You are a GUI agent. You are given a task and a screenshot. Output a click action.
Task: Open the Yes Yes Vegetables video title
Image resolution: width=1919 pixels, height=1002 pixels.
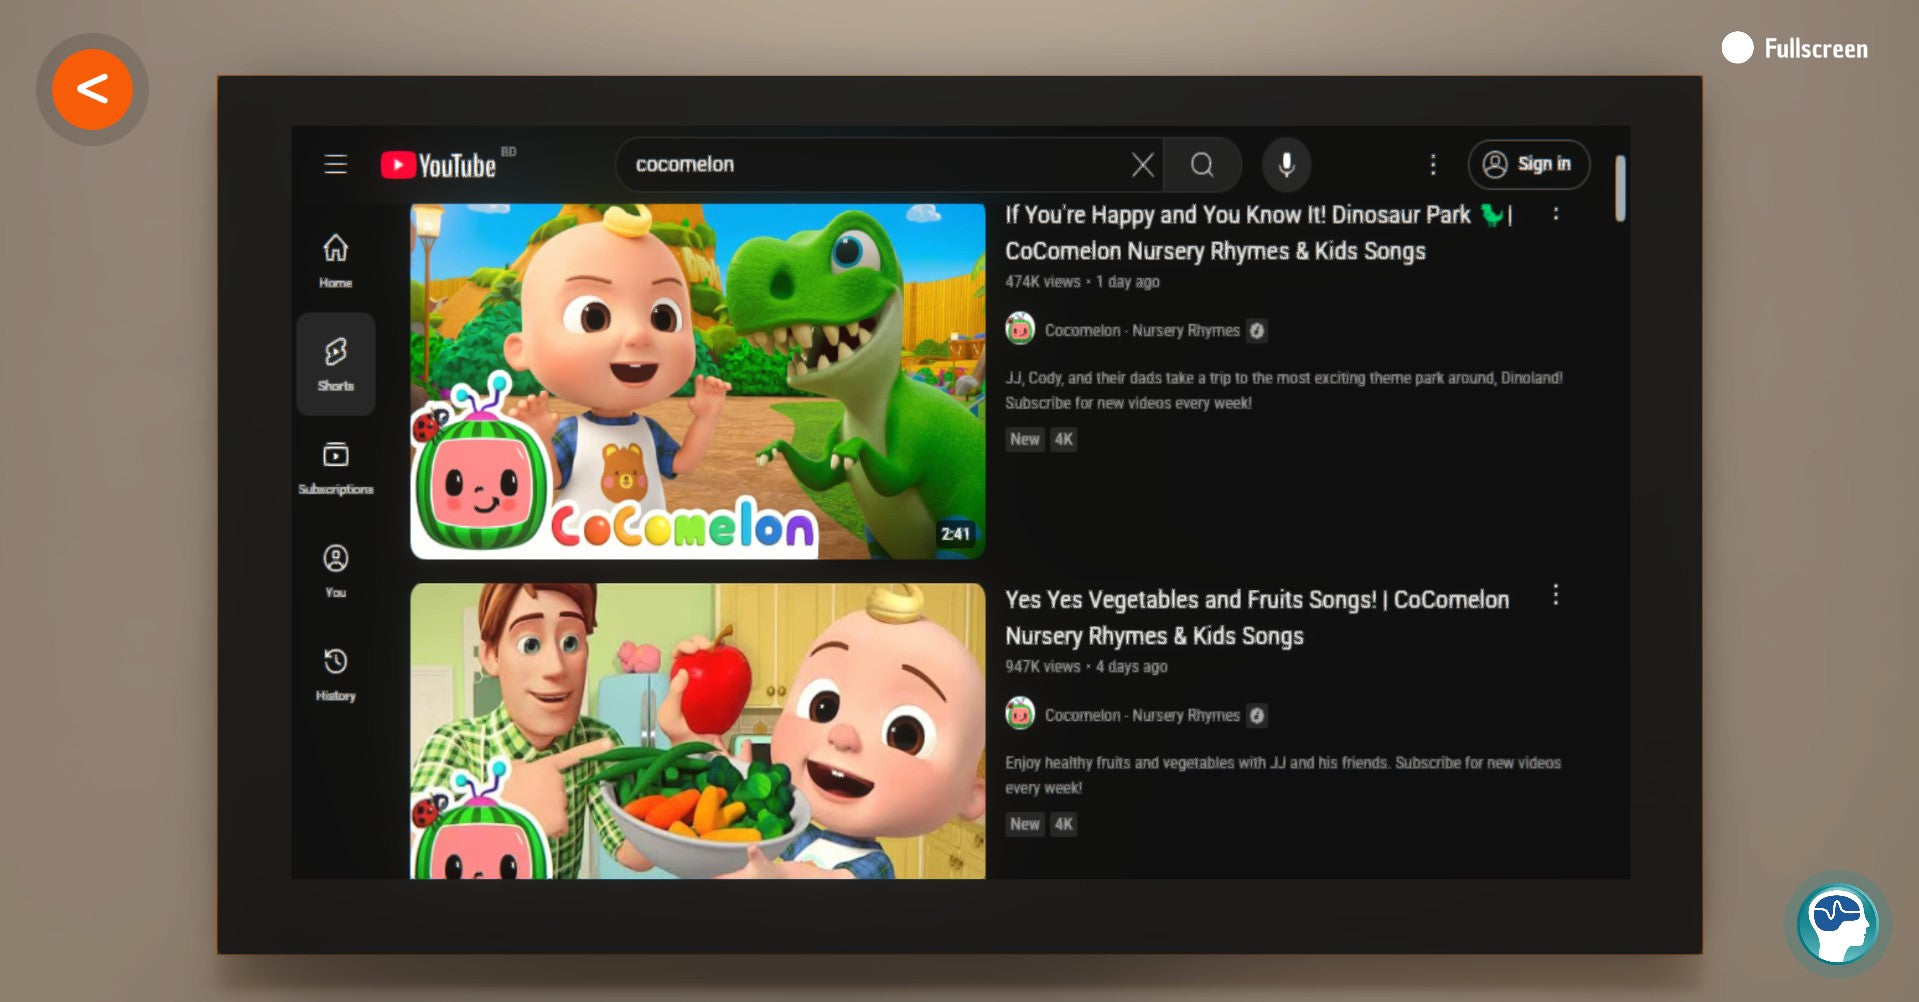1256,617
